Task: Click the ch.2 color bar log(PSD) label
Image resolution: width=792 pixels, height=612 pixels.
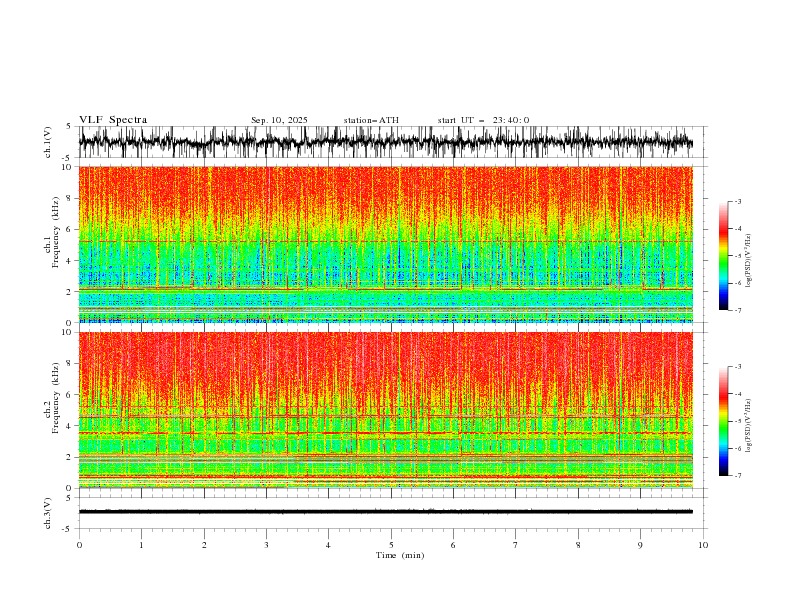Action: point(750,426)
